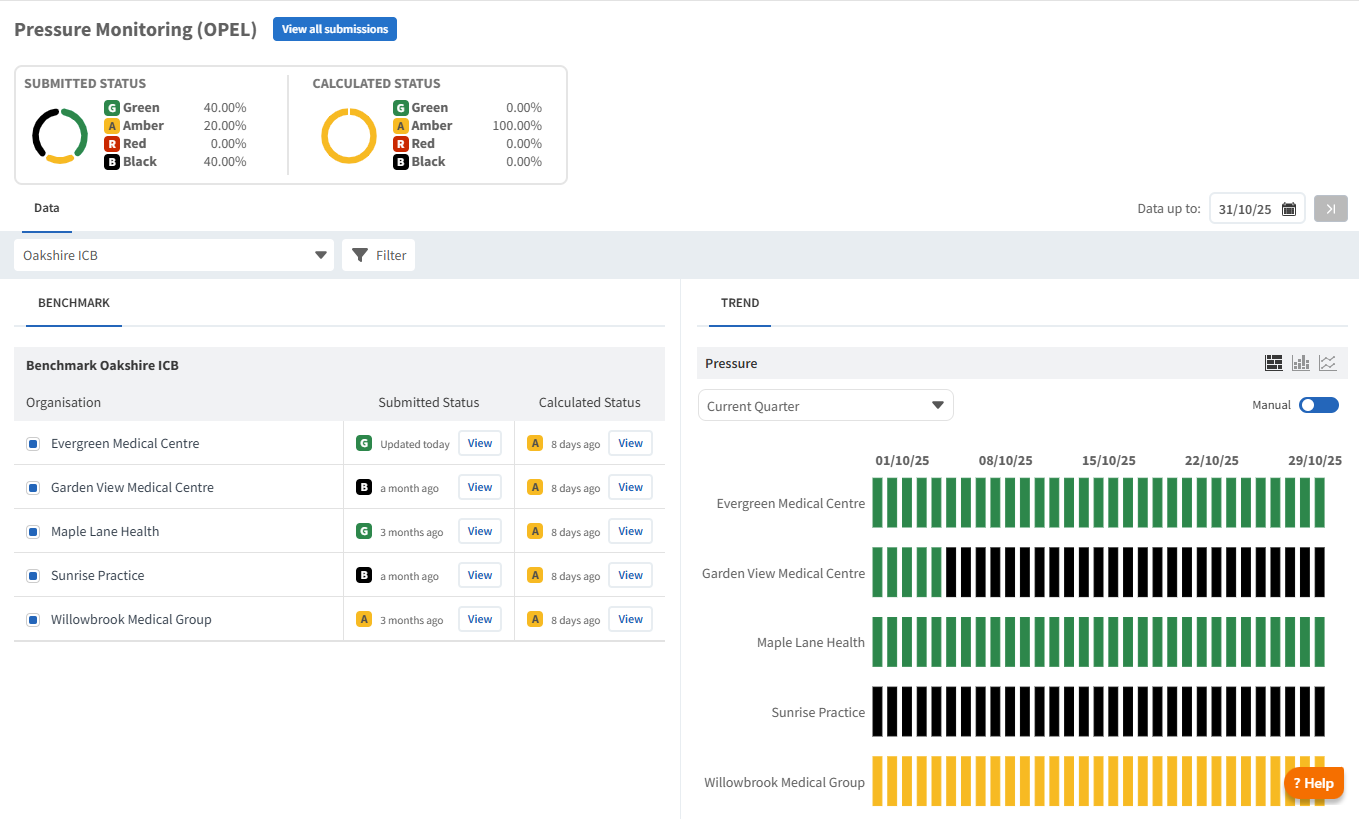
Task: Open the Current Quarter period dropdown
Action: coord(826,405)
